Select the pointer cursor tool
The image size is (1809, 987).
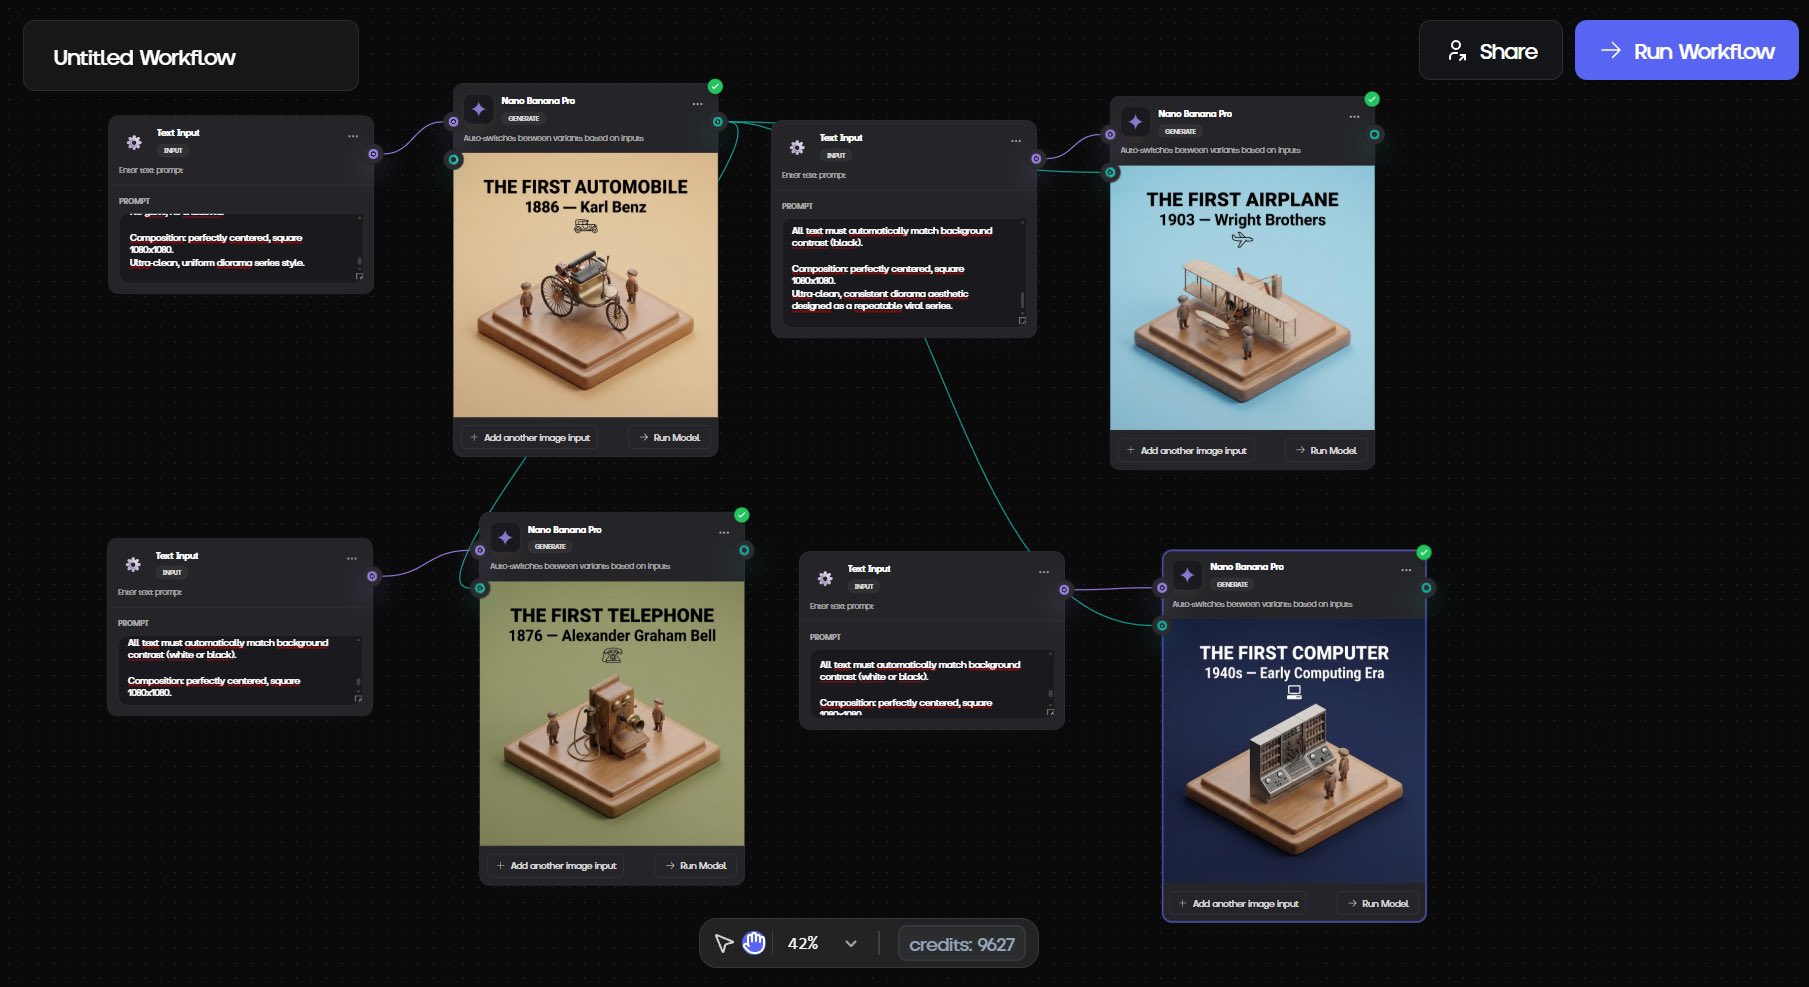pyautogui.click(x=724, y=943)
